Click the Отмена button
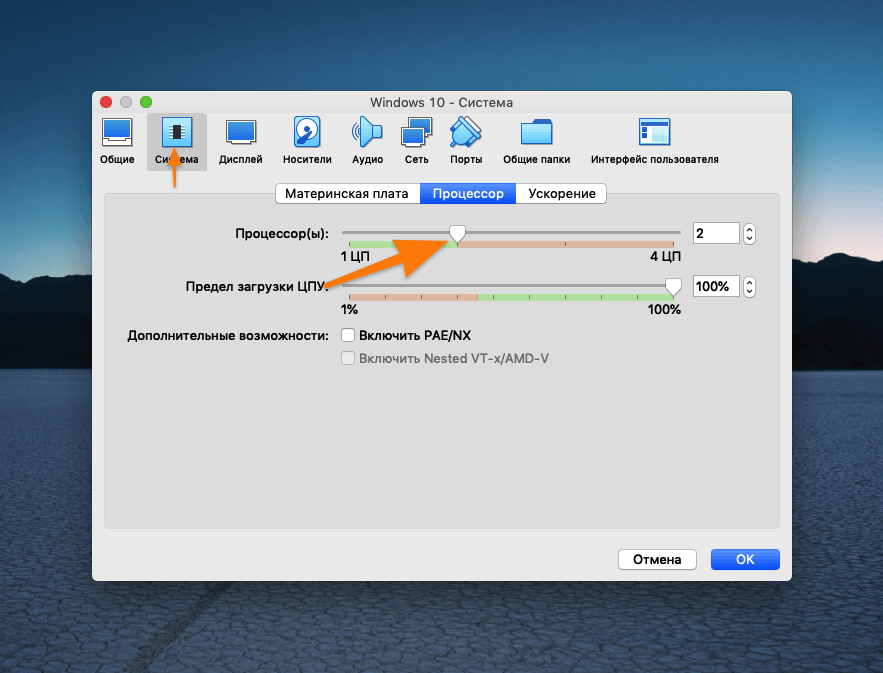This screenshot has width=883, height=673. point(657,559)
